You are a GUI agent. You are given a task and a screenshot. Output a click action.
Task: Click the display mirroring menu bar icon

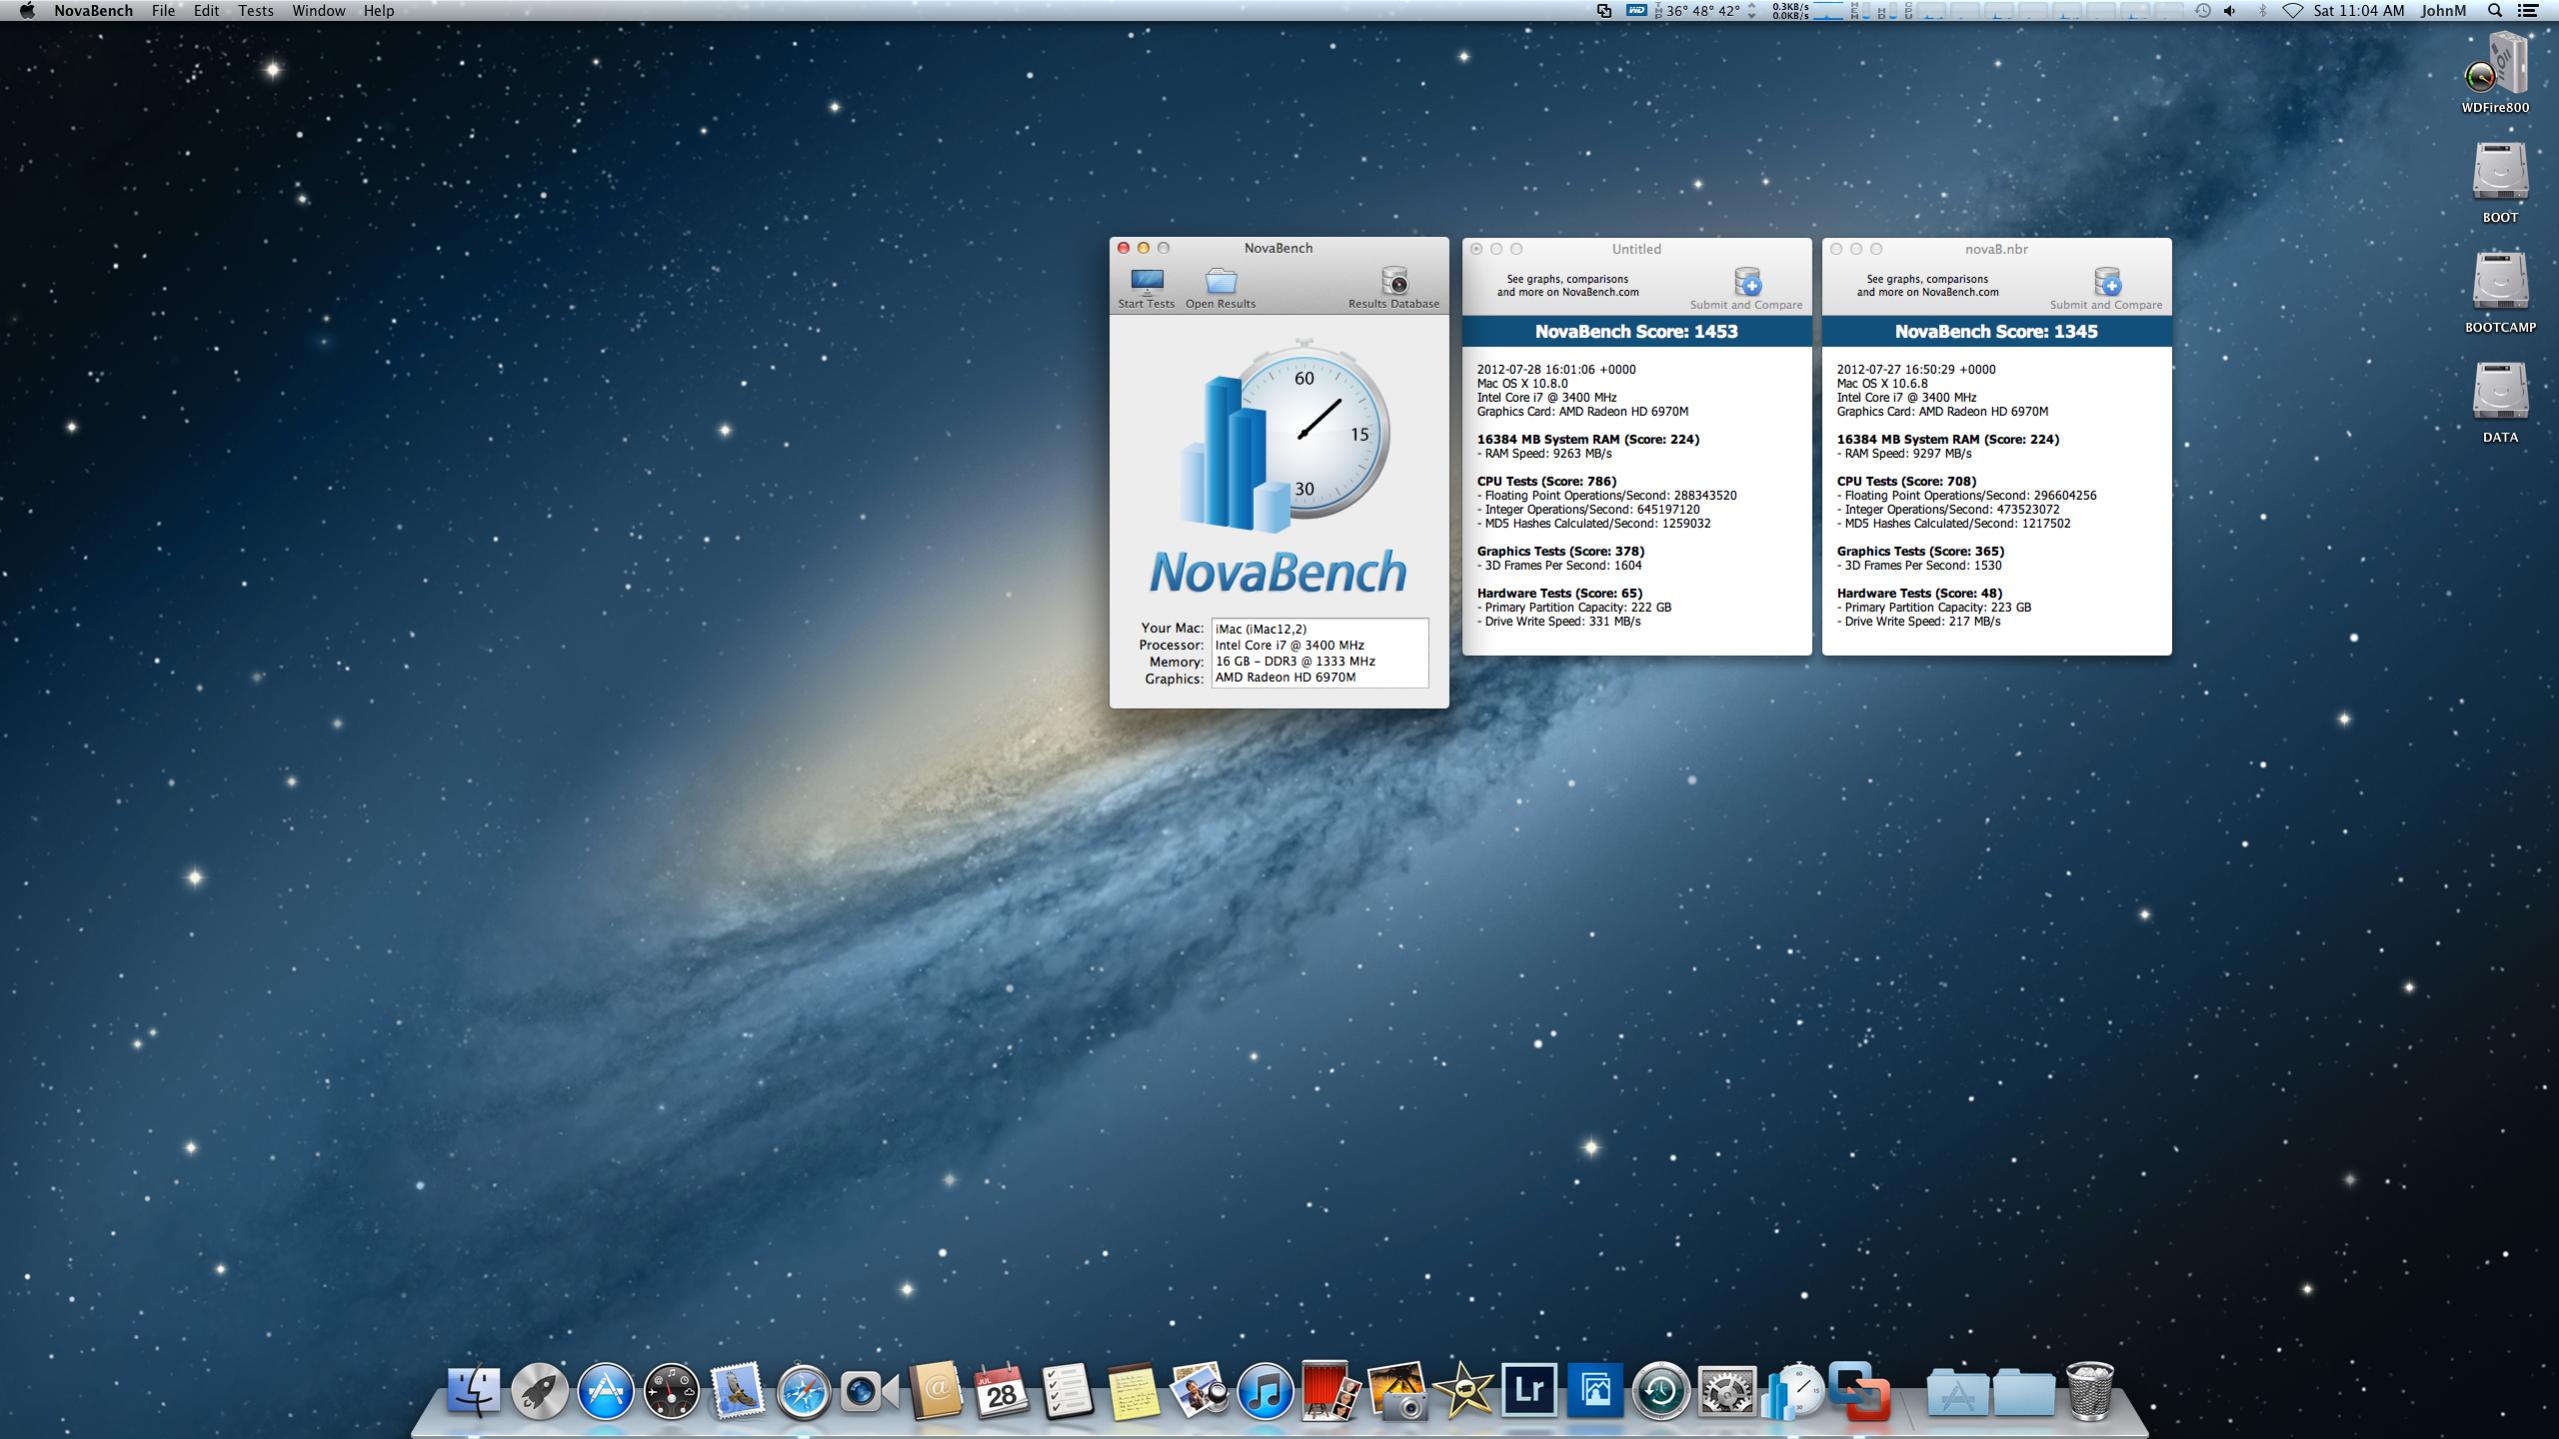pyautogui.click(x=1604, y=10)
